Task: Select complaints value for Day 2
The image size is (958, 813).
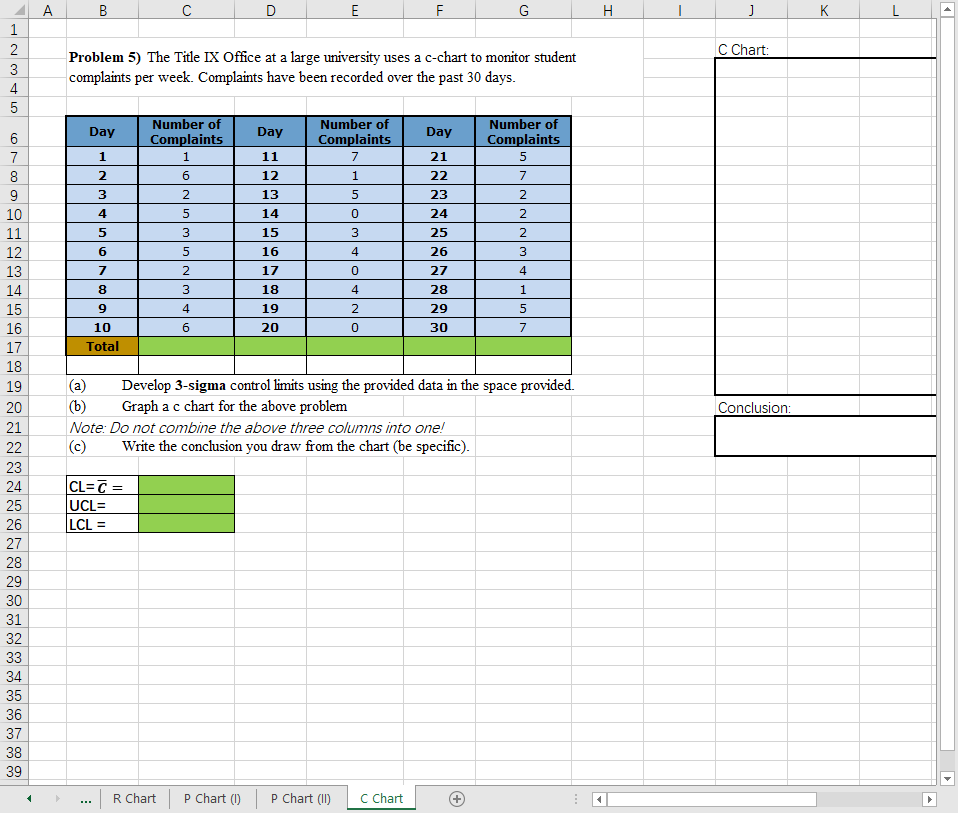Action: pos(186,175)
